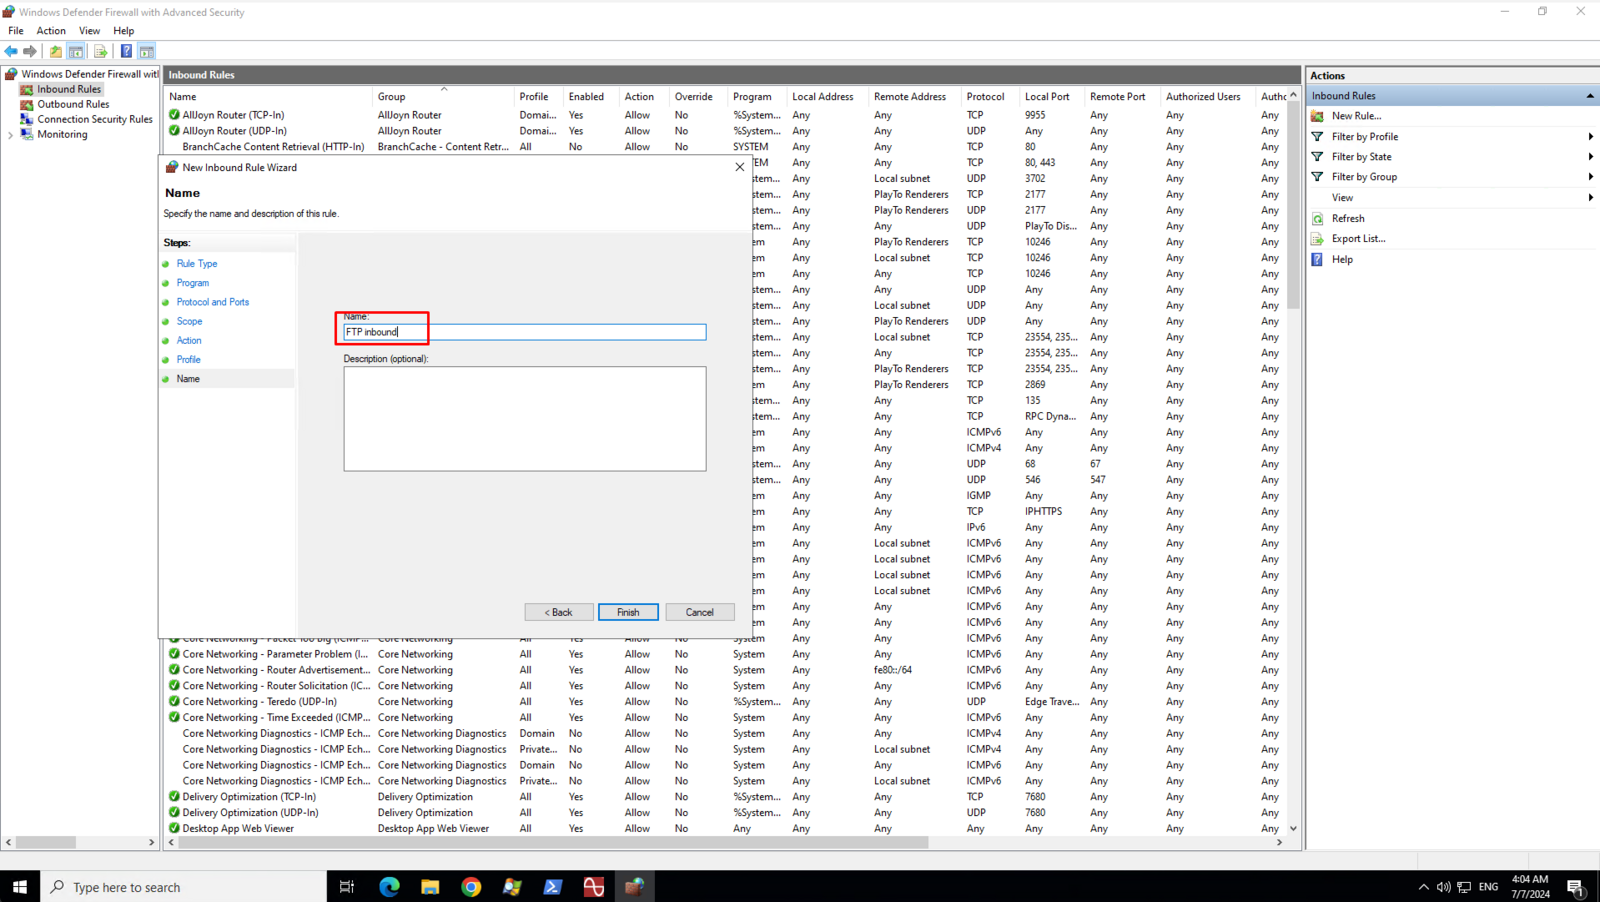Screen dimensions: 1600x902
Task: Click New Rule in the Actions pane
Action: (1355, 116)
